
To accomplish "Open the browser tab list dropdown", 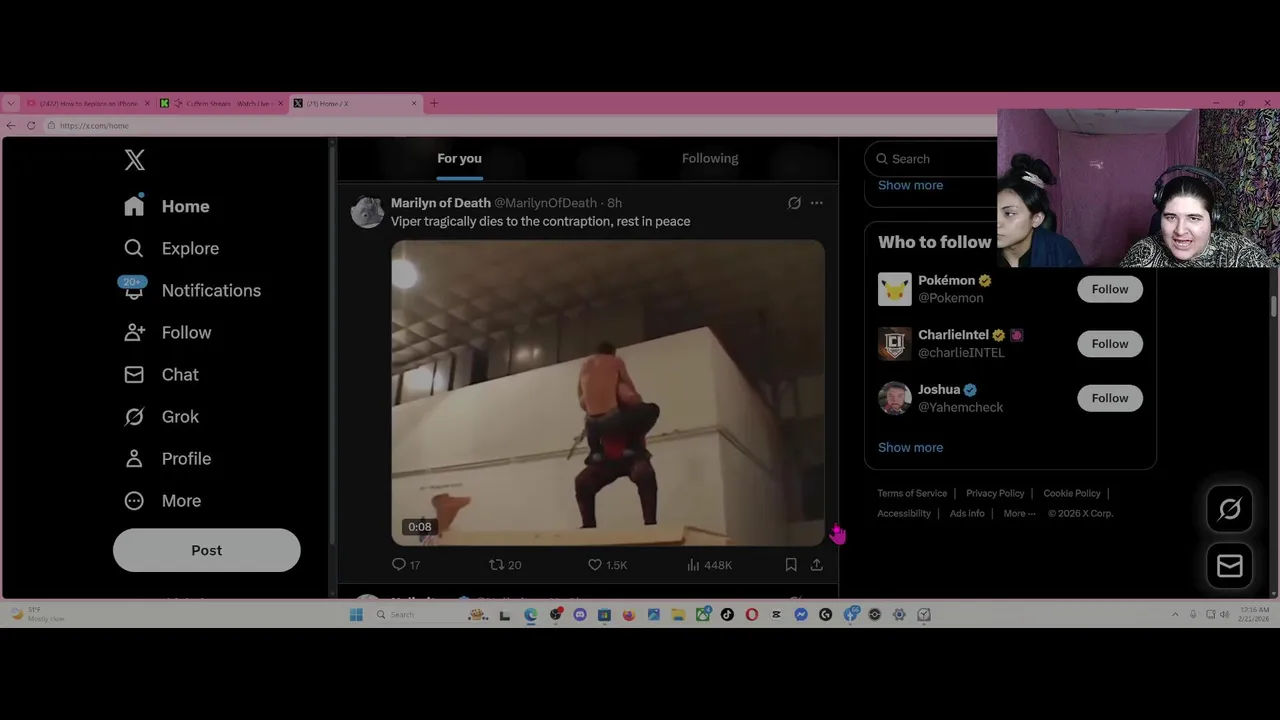I will point(10,103).
